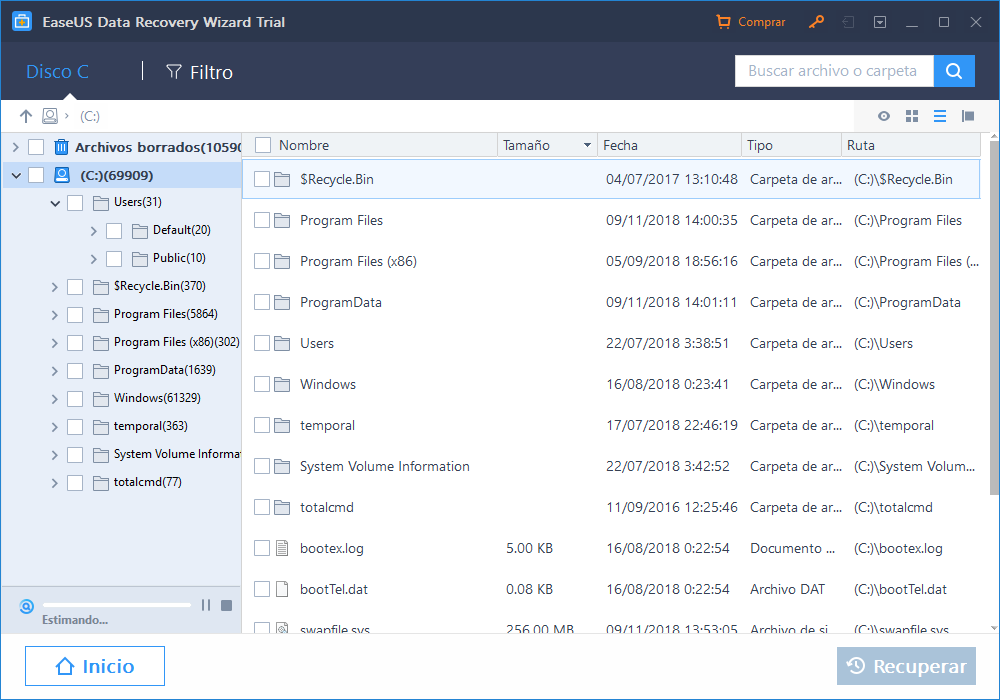Click the Comprar link
The height and width of the screenshot is (700, 1000).
[761, 22]
